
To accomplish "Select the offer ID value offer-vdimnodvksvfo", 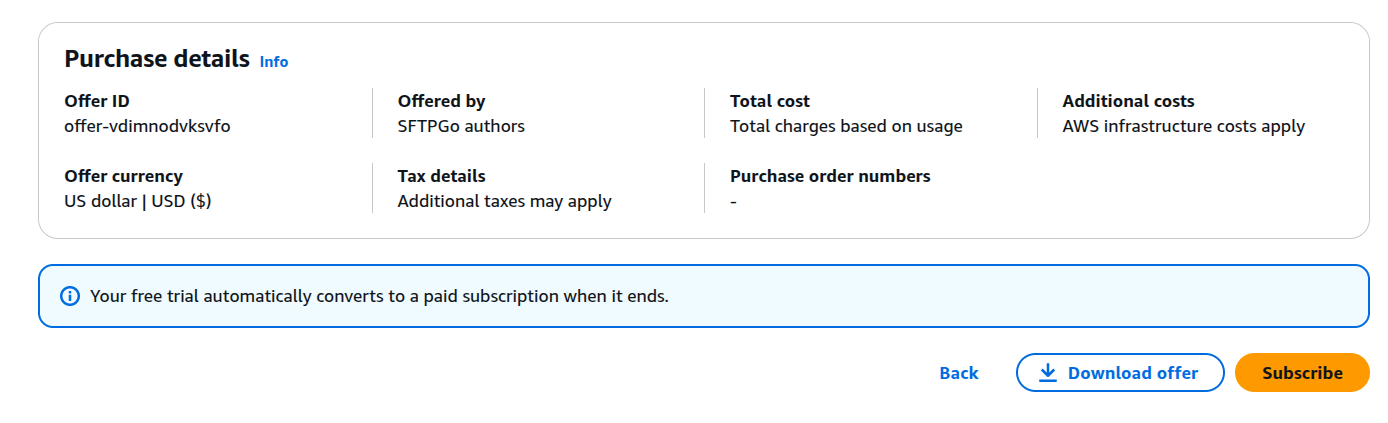I will tap(147, 126).
